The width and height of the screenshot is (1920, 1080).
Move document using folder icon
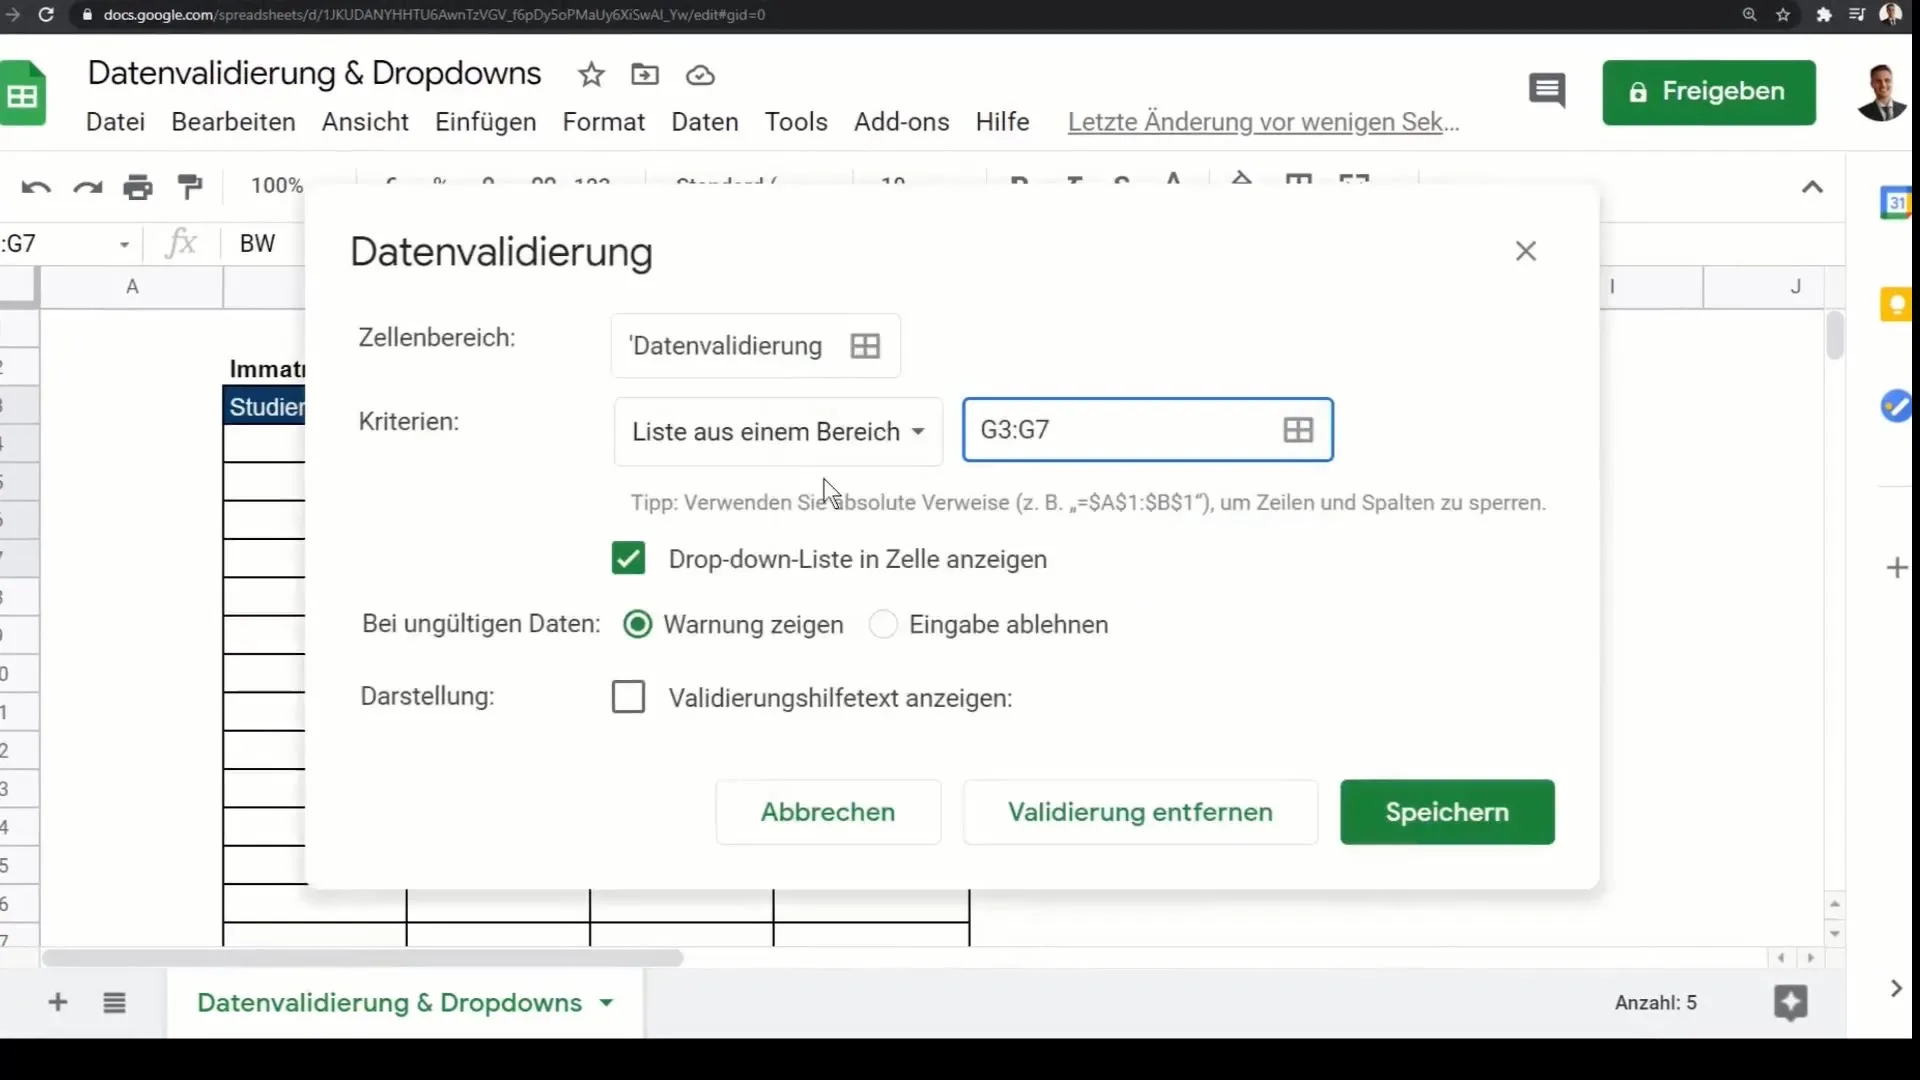(x=645, y=75)
